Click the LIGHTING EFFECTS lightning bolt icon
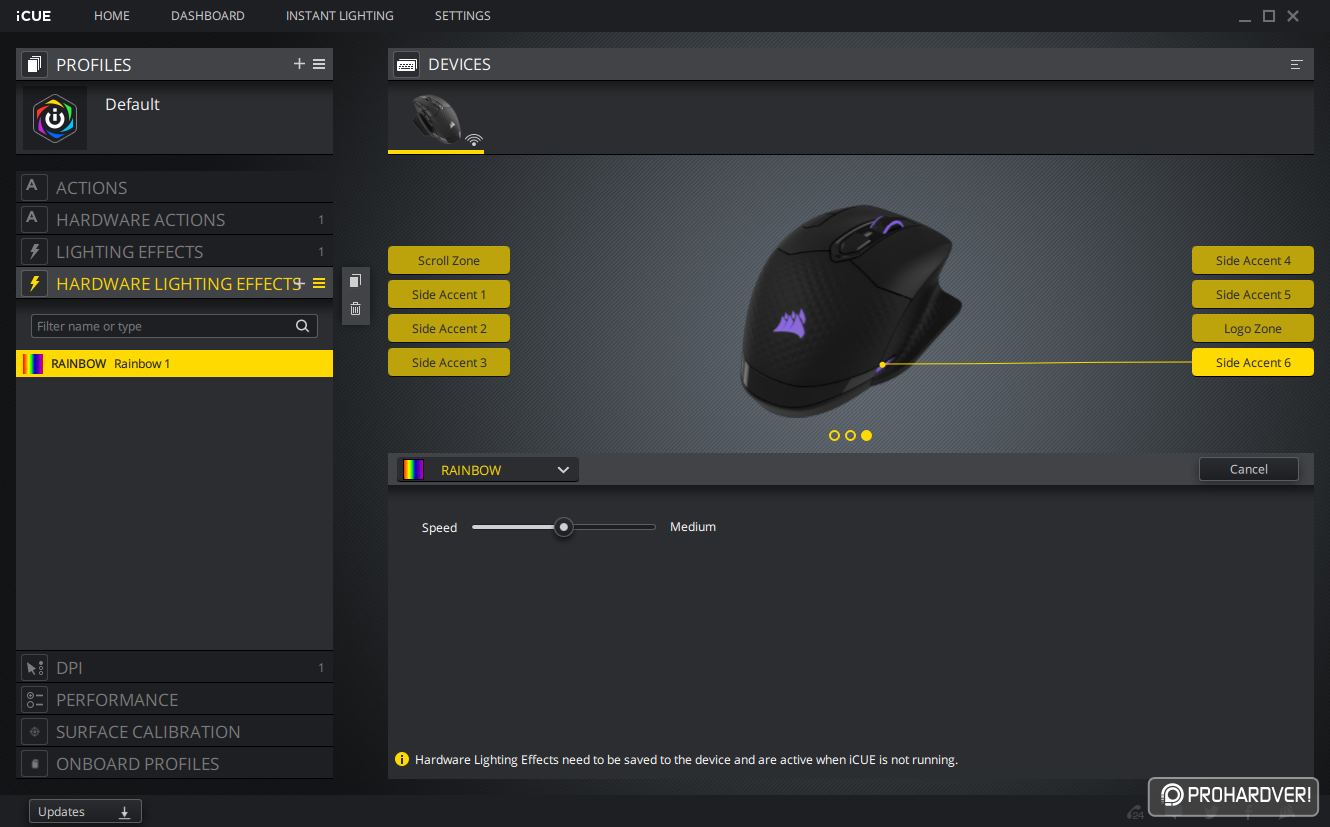 [34, 252]
